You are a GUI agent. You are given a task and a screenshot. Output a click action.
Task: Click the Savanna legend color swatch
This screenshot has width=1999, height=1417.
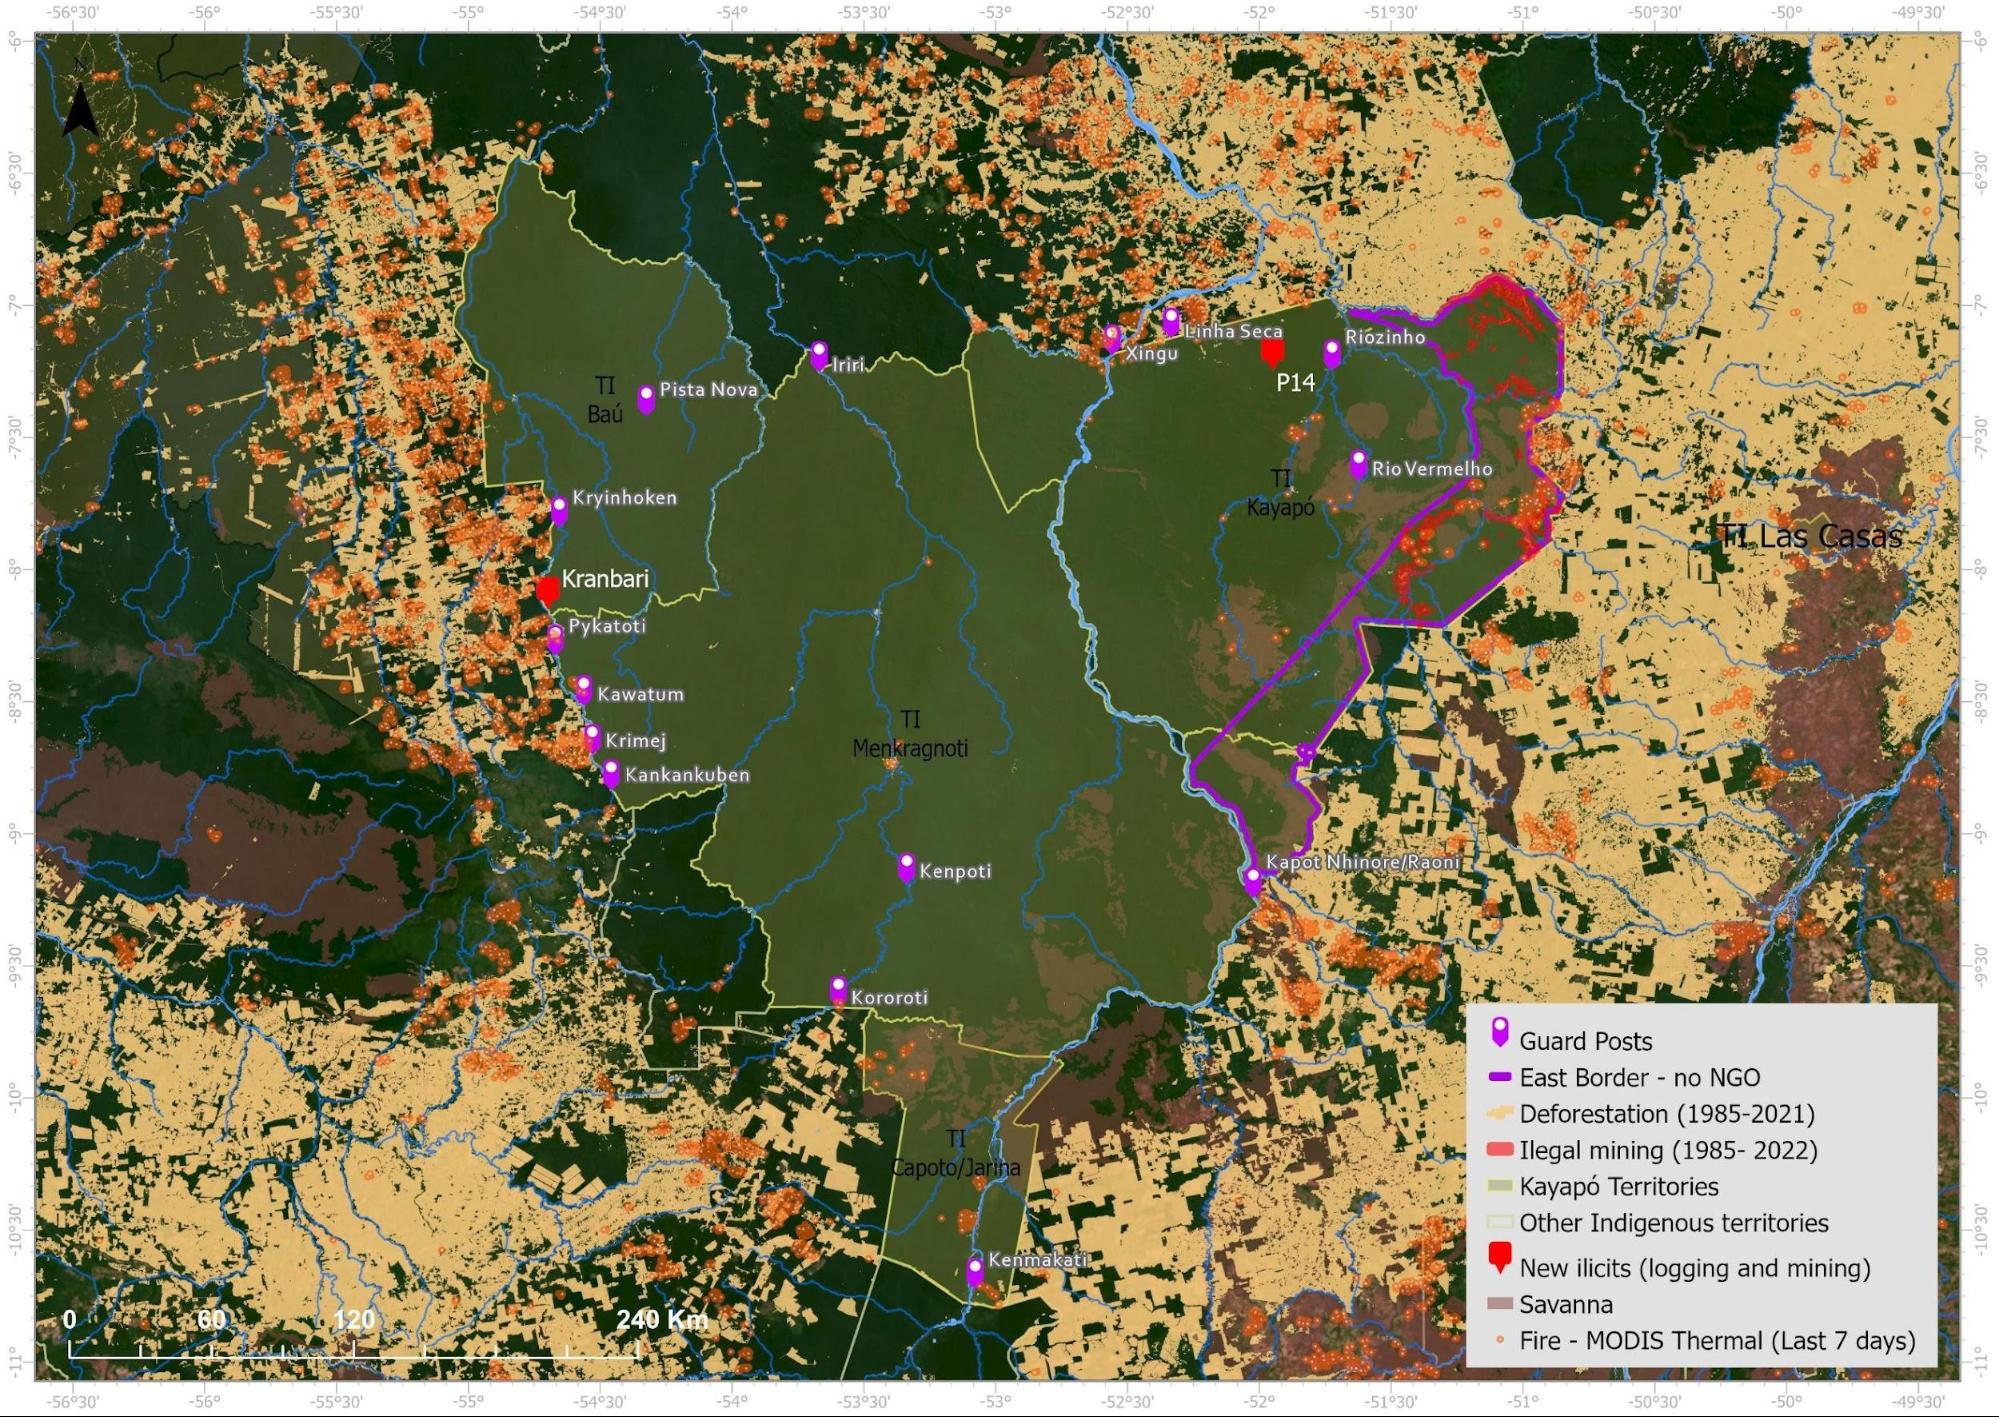pos(1500,1304)
